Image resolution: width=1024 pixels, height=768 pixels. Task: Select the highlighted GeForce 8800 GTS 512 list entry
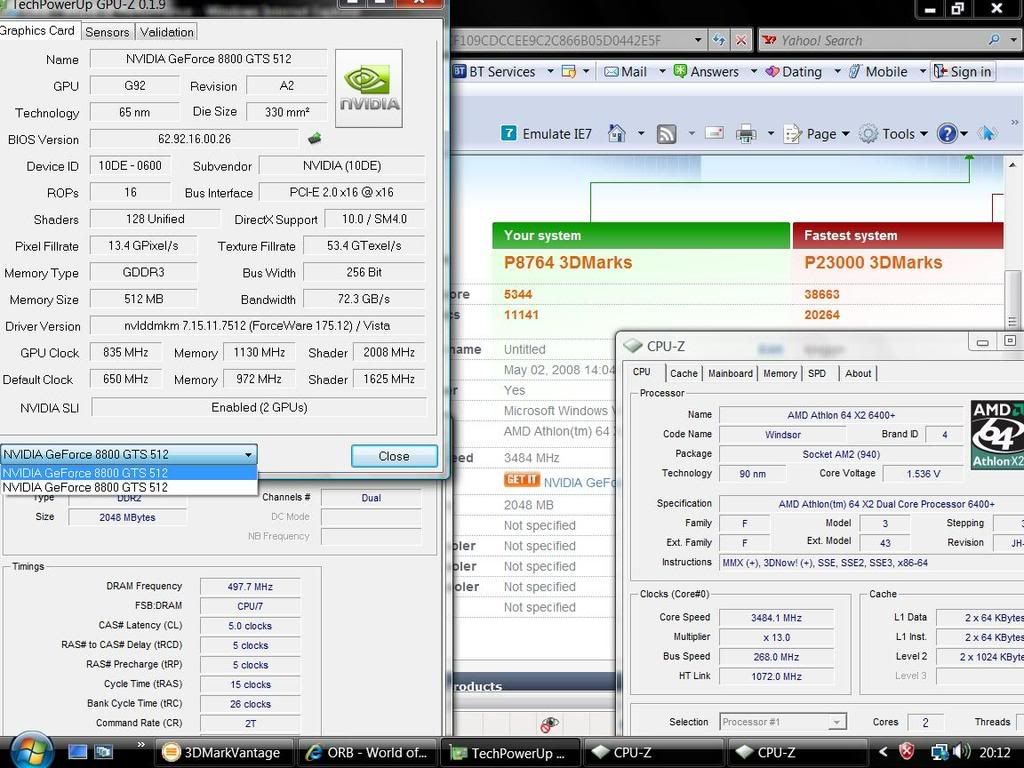(x=129, y=472)
